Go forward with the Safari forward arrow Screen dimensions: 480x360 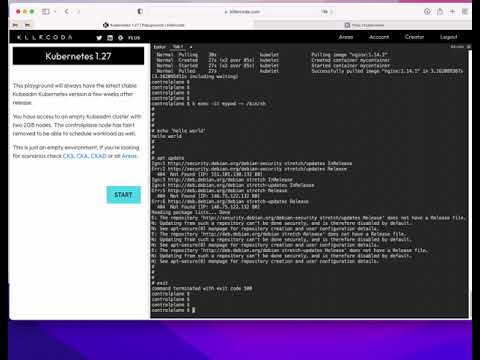pos(78,12)
